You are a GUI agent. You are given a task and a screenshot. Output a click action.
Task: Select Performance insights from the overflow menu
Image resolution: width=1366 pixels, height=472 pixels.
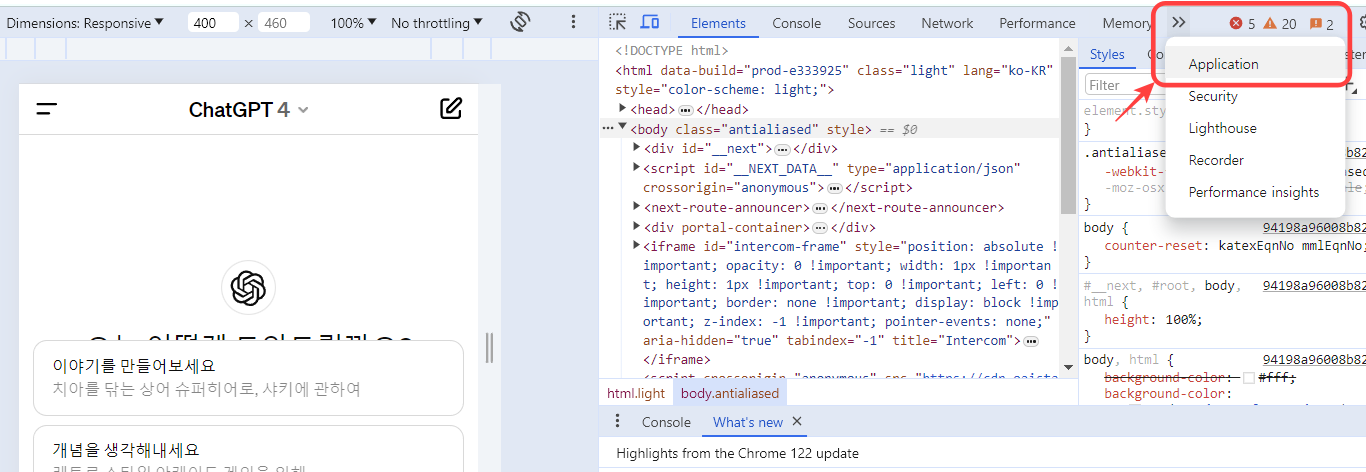[1257, 192]
